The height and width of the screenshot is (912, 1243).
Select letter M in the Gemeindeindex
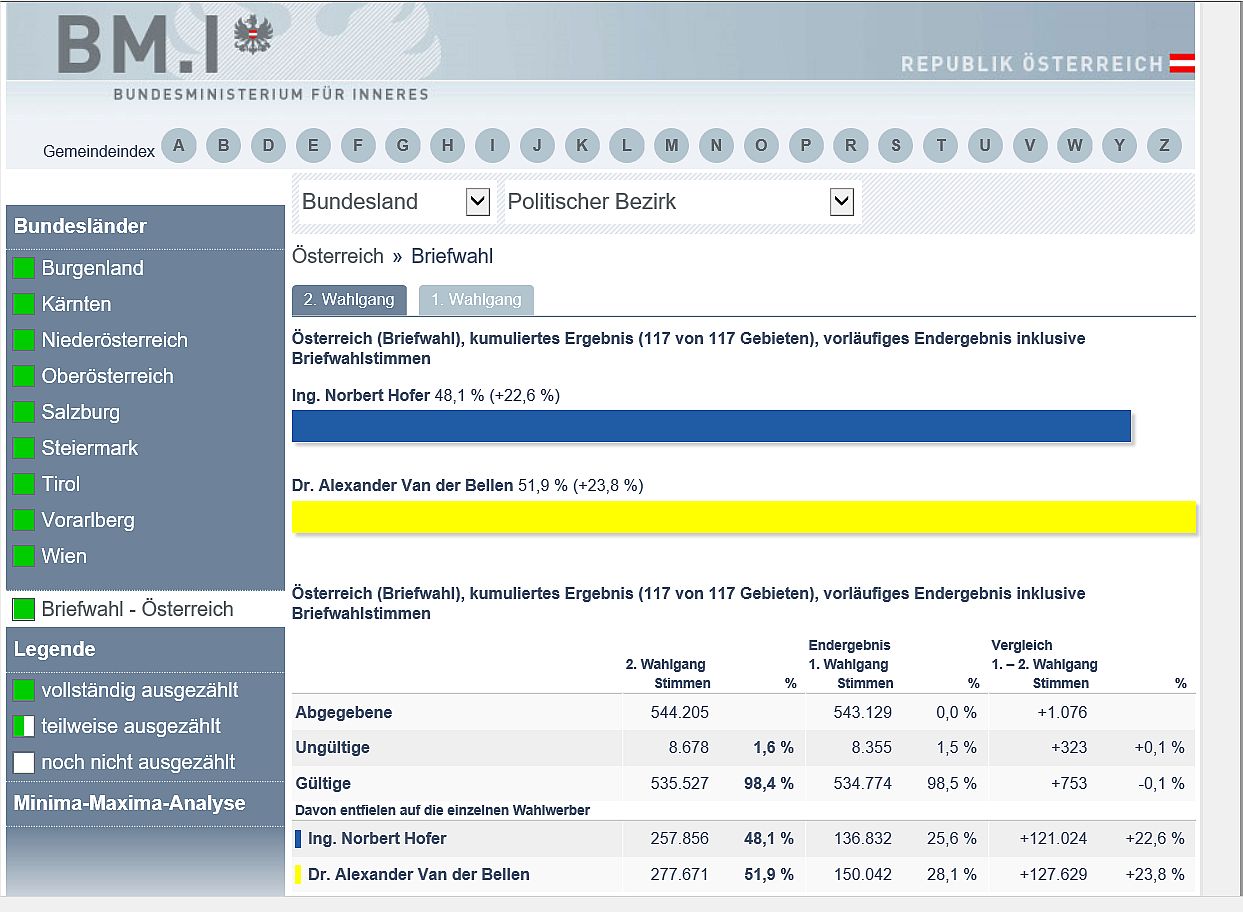671,146
